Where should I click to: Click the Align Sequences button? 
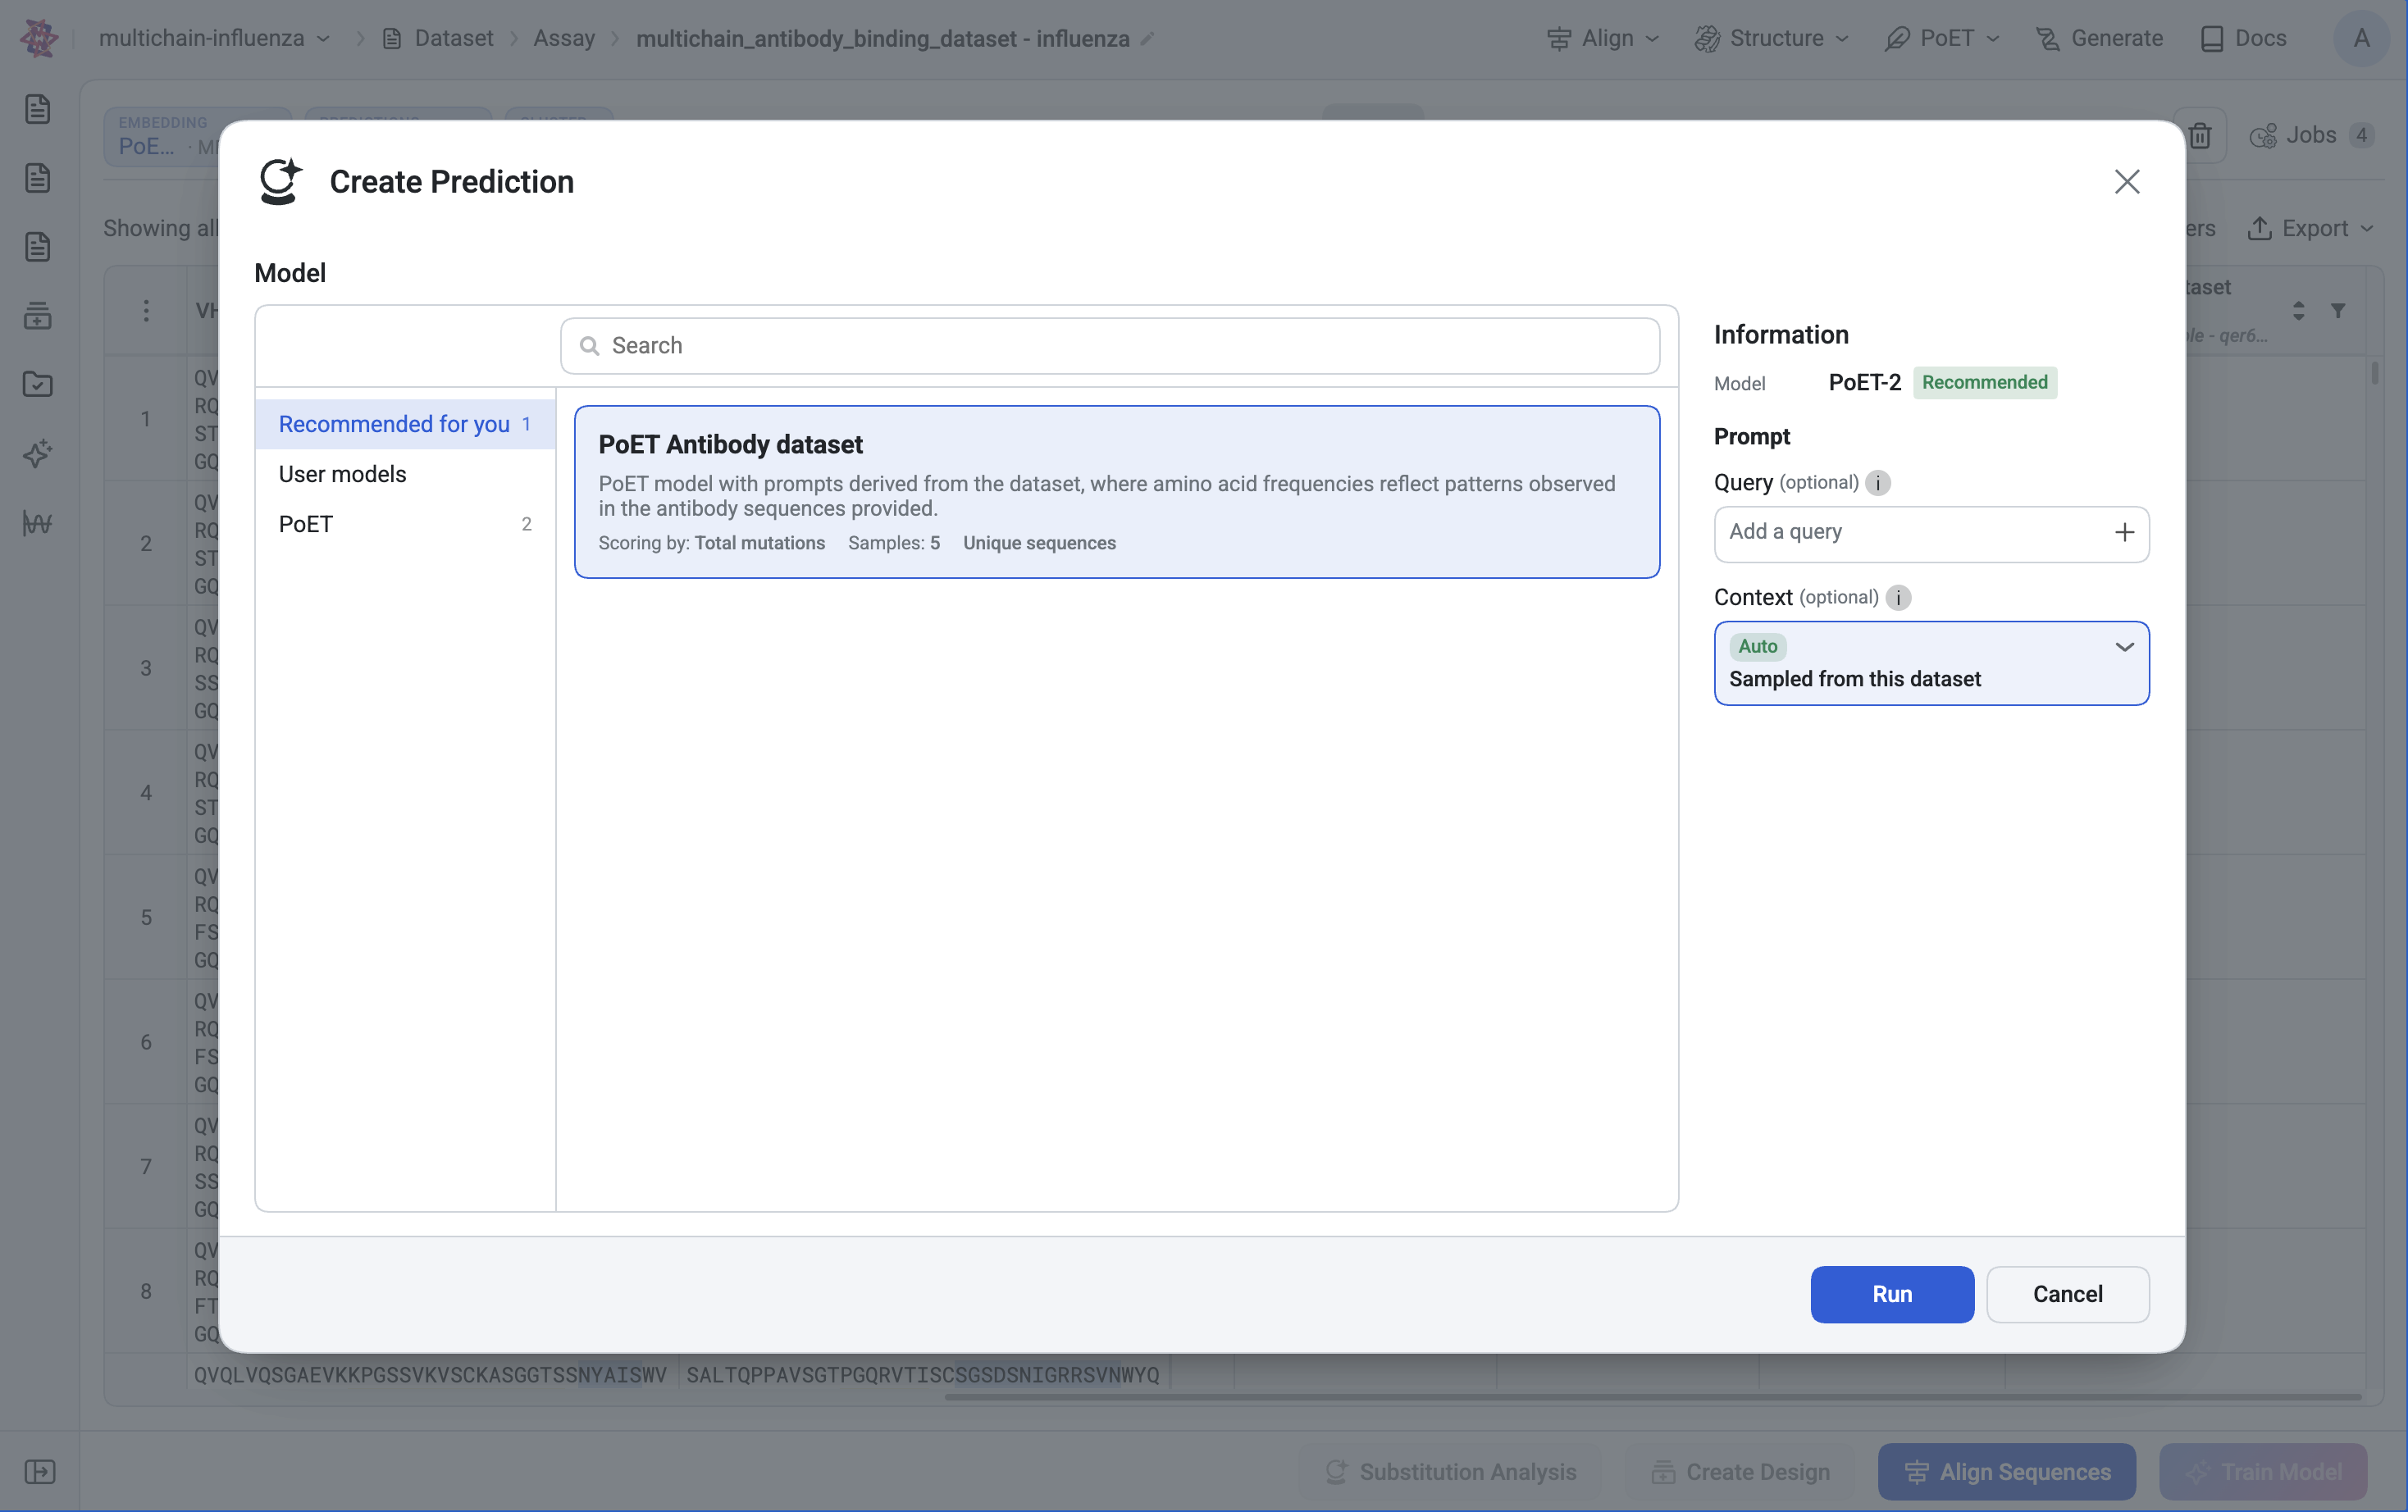(x=2006, y=1472)
